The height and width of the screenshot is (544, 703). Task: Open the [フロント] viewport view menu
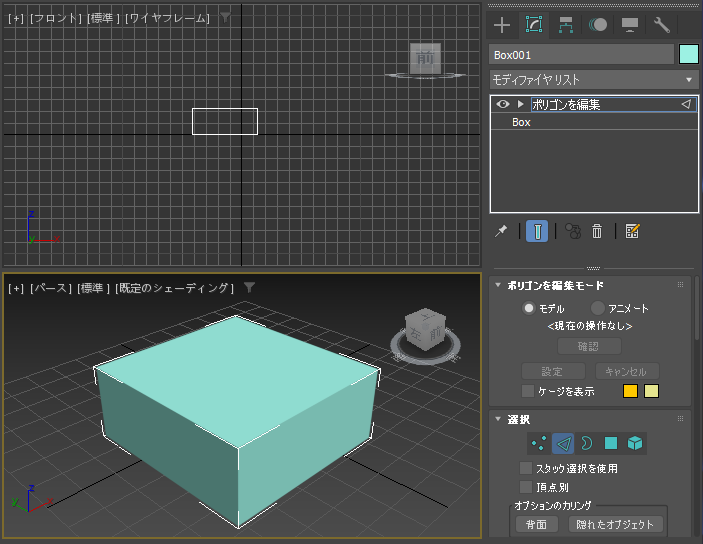(56, 18)
